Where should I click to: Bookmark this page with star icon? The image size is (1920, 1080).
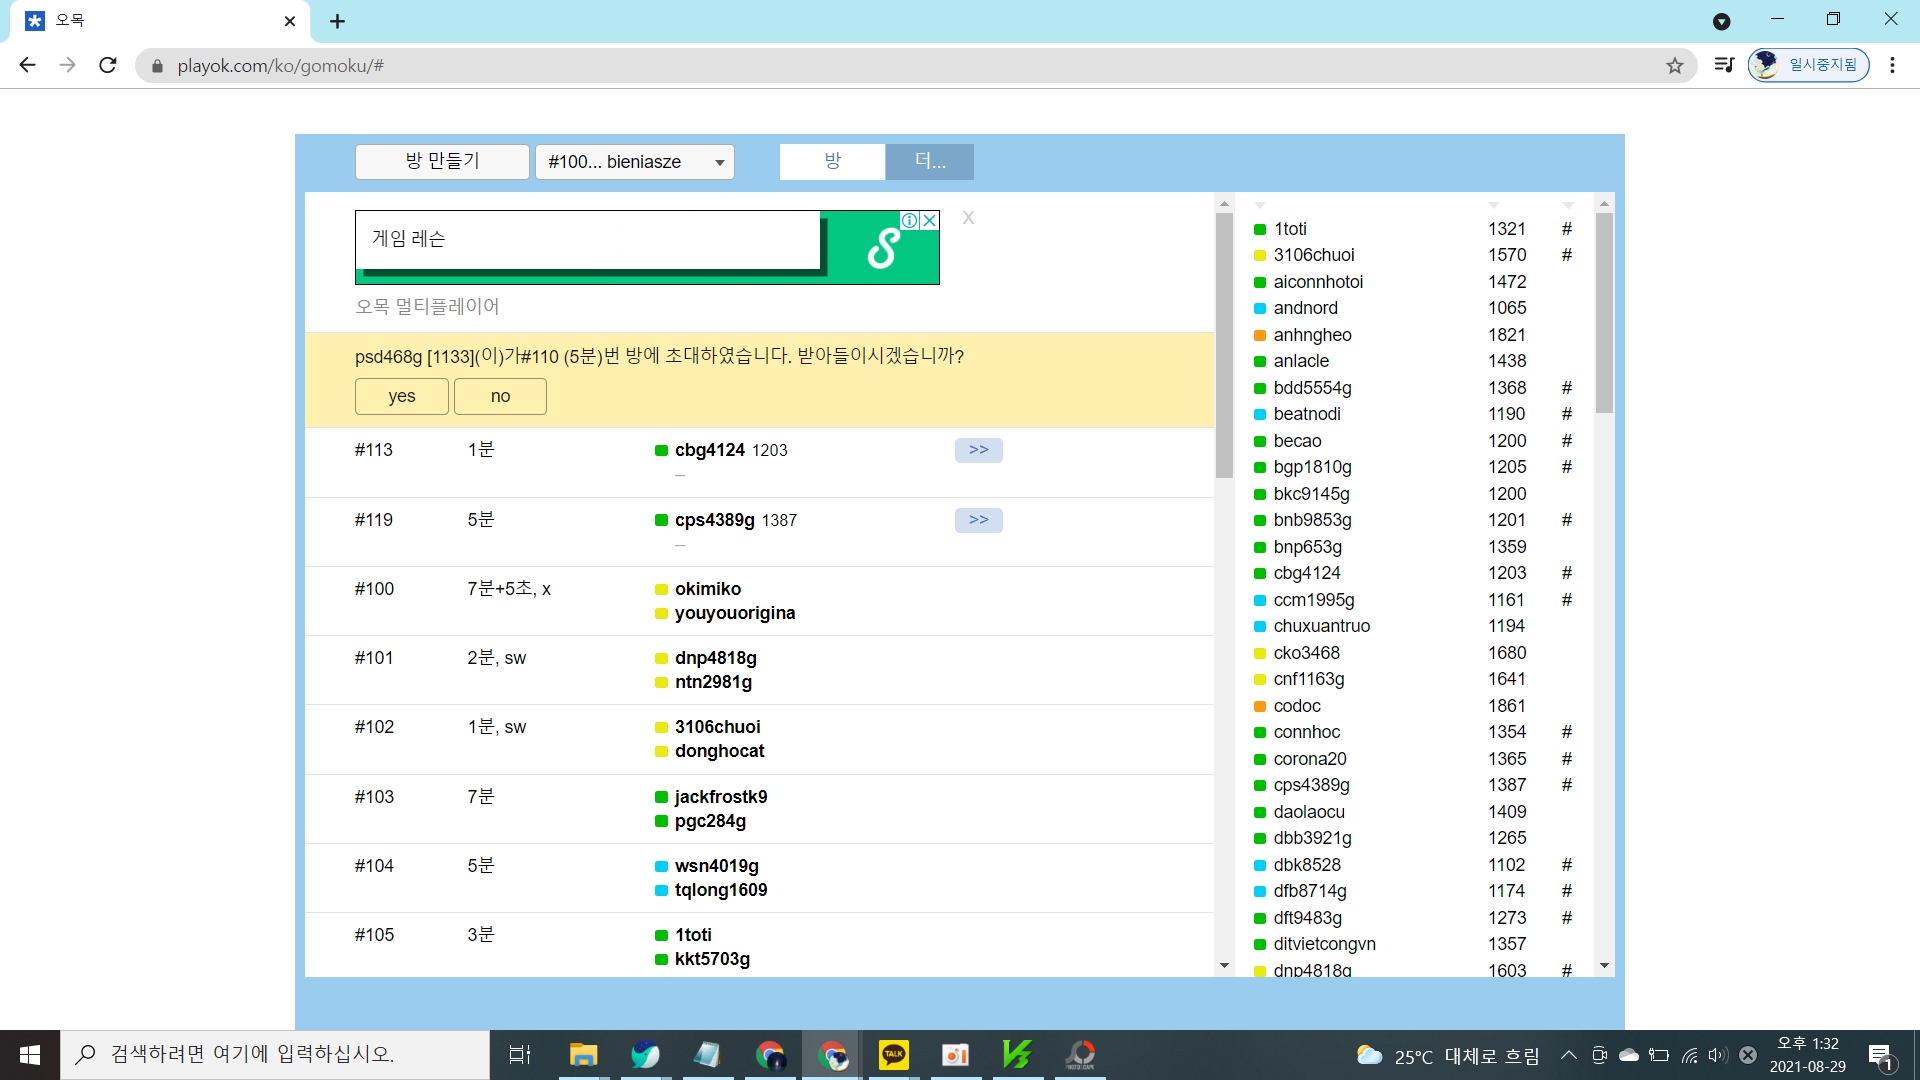pyautogui.click(x=1675, y=66)
